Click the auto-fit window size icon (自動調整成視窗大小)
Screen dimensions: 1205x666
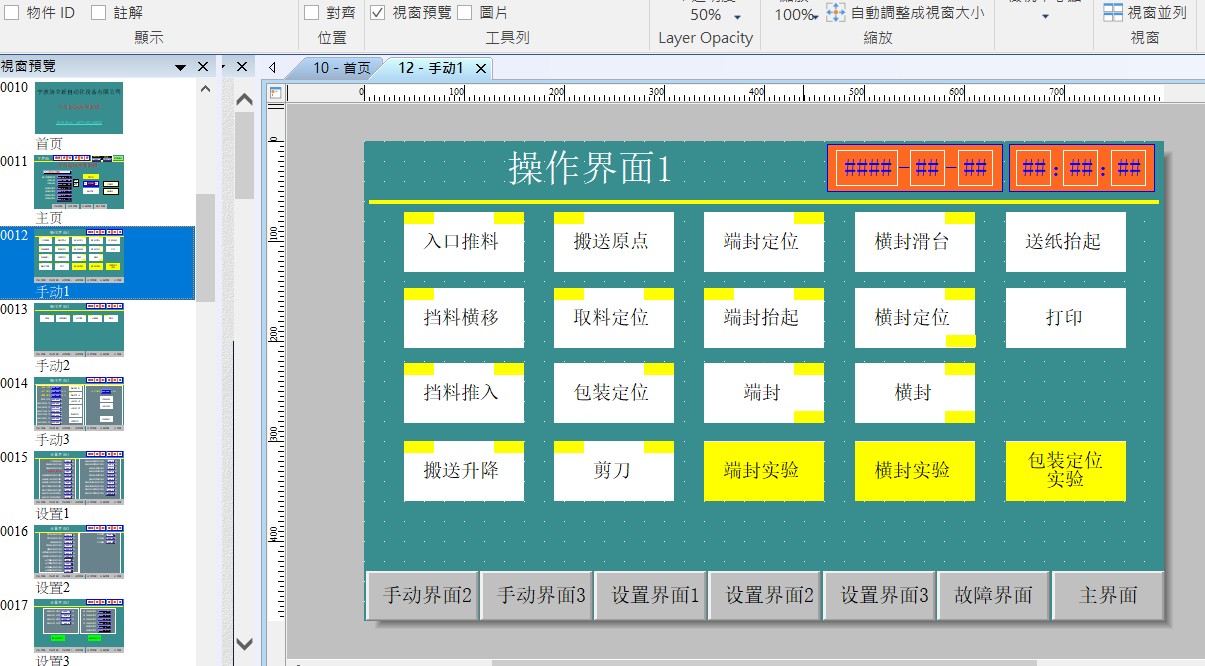pos(836,13)
